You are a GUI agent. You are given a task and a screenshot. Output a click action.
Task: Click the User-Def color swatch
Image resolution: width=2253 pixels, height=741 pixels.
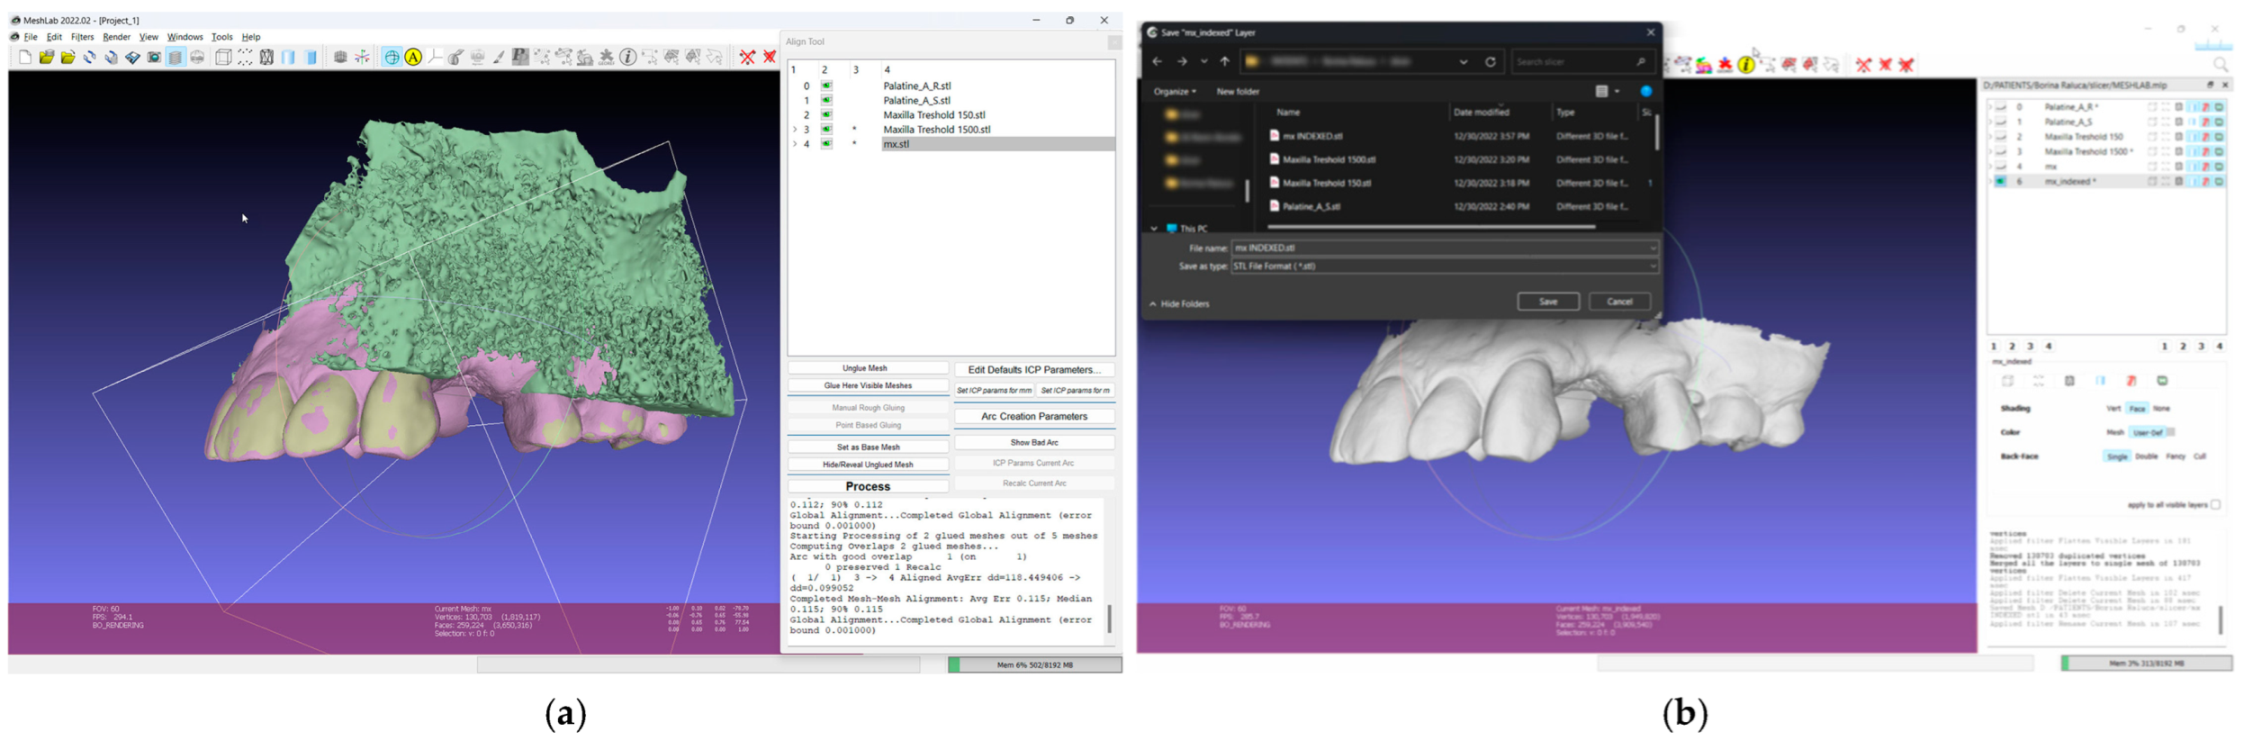(2169, 433)
